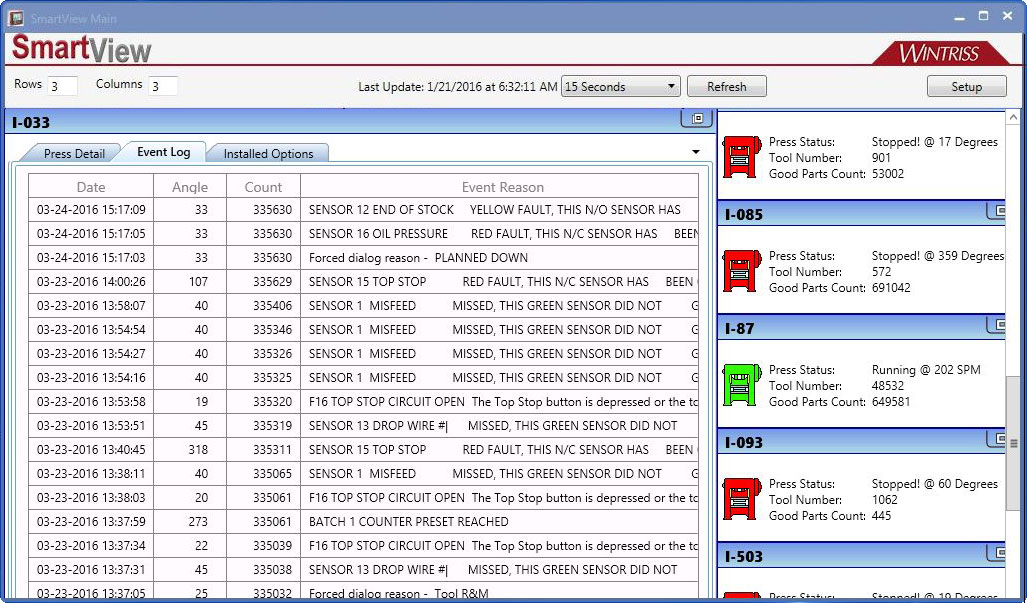Image resolution: width=1027 pixels, height=603 pixels.
Task: Select row dated 03-23-2016 13:54:54
Action: coord(364,330)
